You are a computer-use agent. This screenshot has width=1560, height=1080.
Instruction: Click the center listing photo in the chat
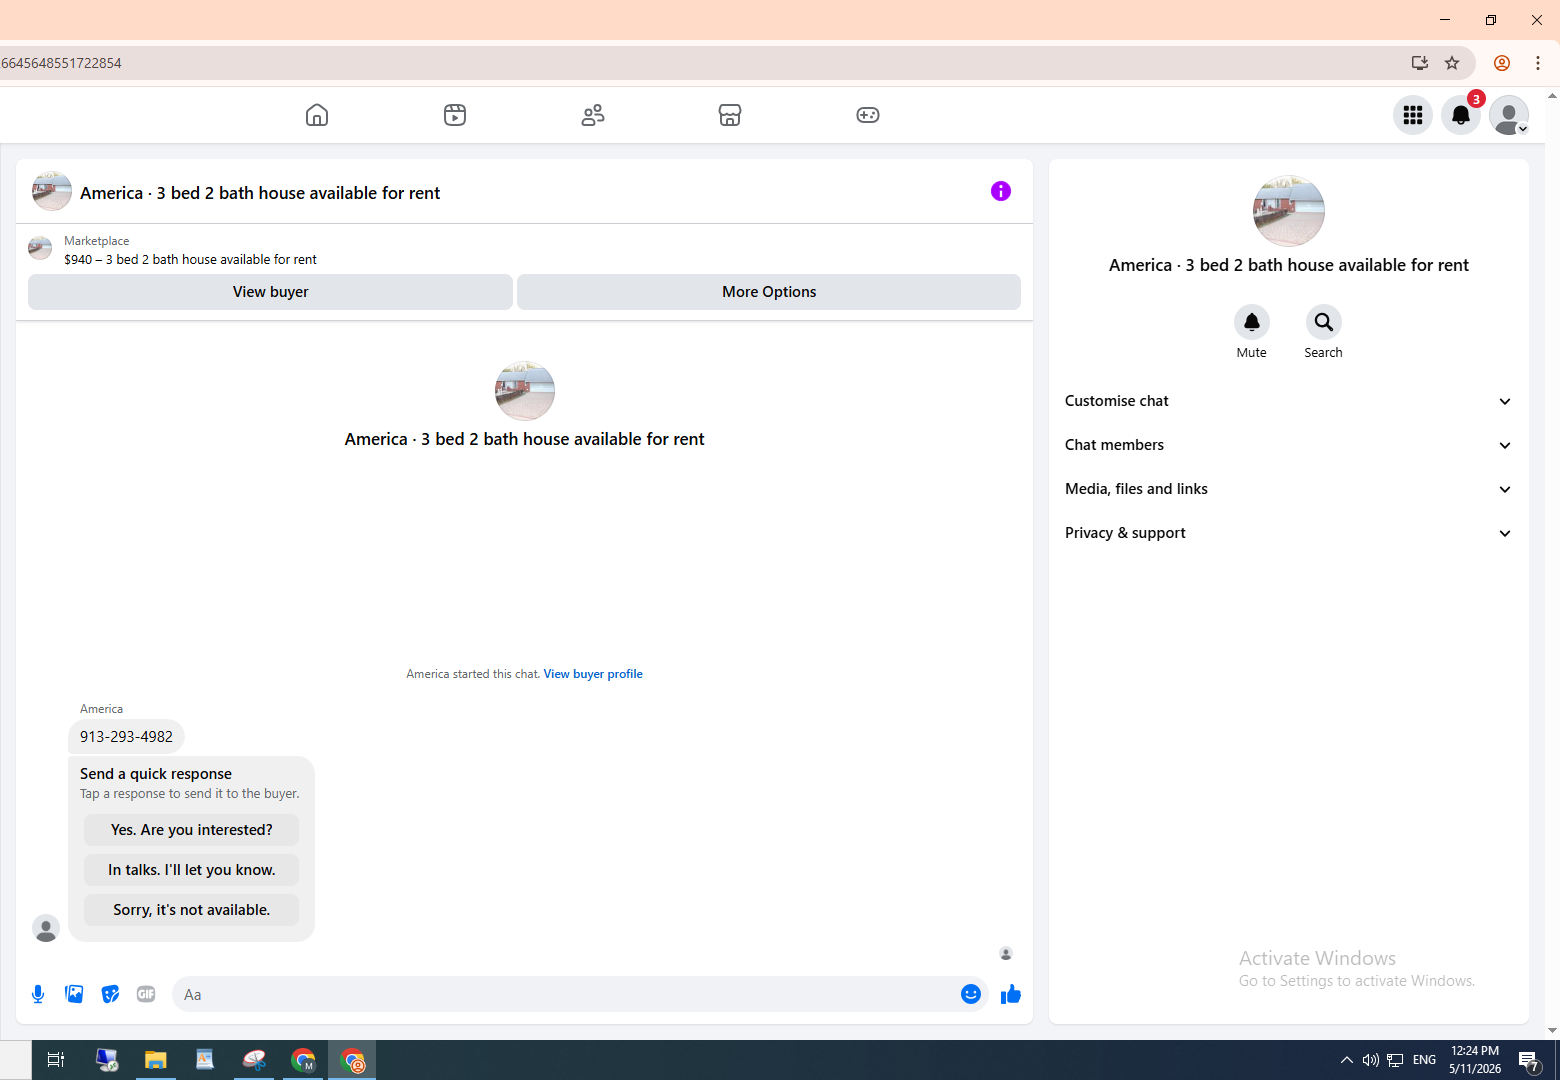(525, 391)
